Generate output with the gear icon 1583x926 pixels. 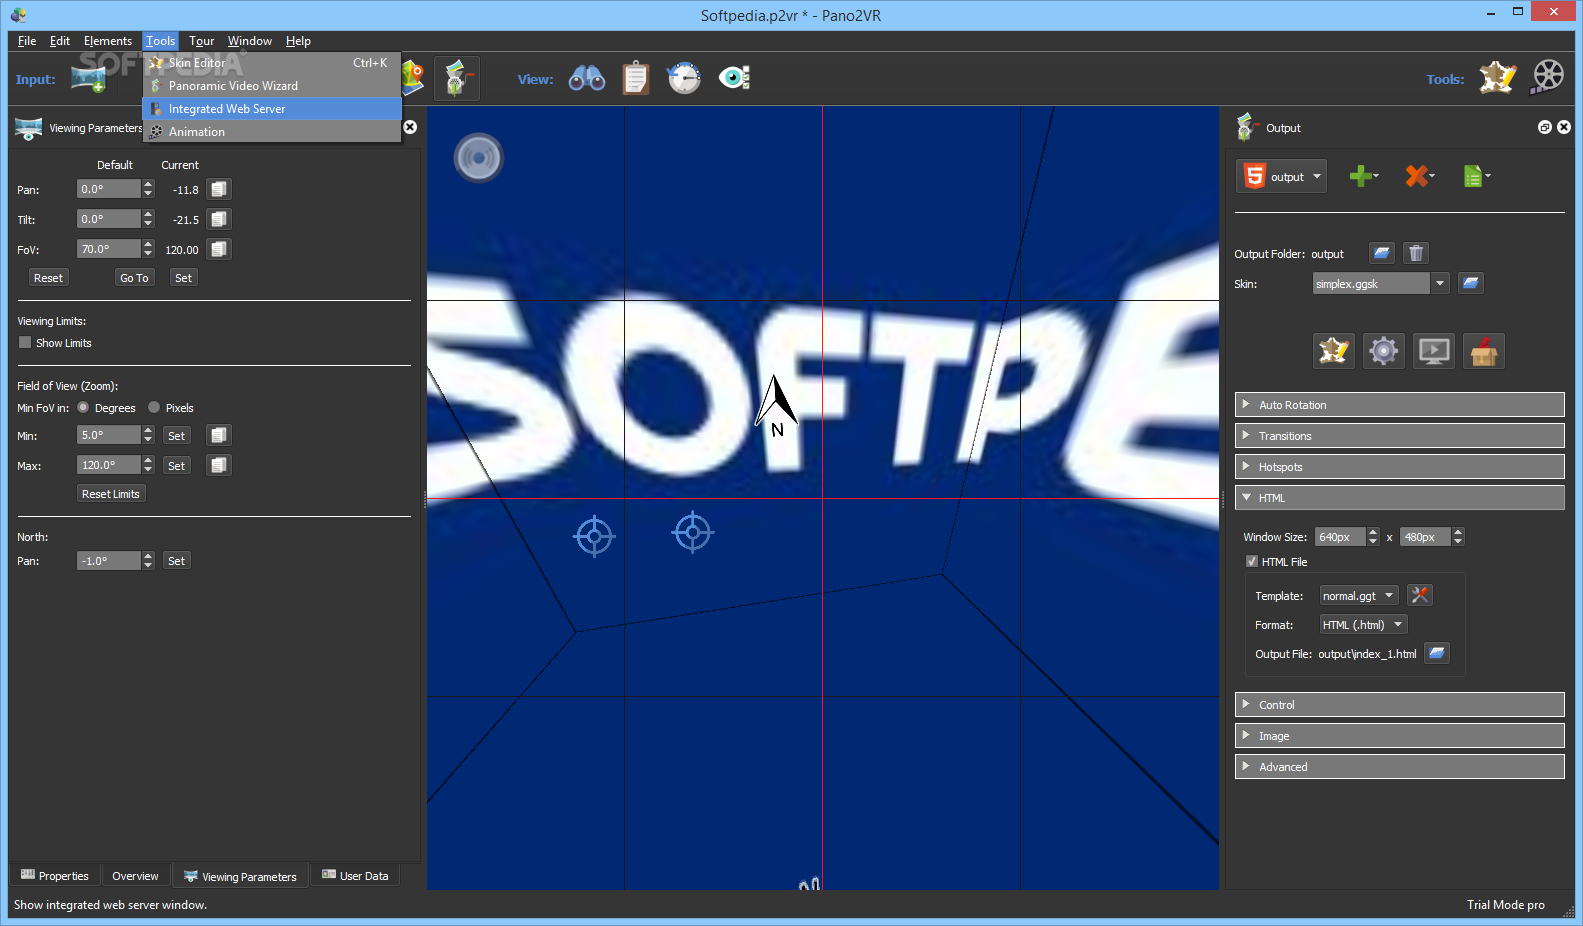tap(1384, 351)
